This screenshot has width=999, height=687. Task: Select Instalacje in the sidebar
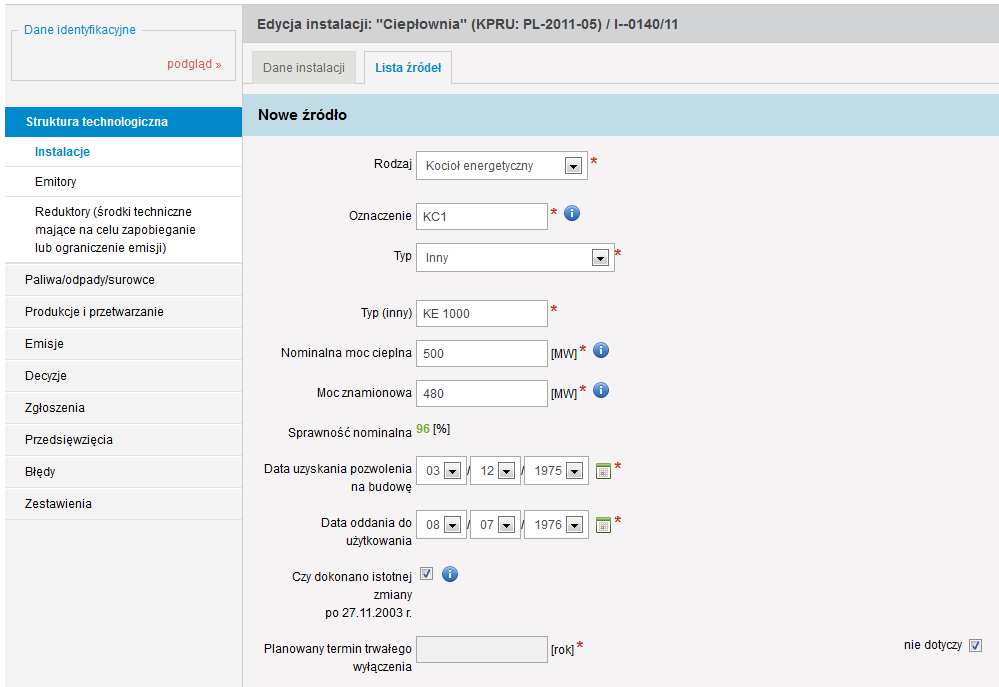pos(124,152)
